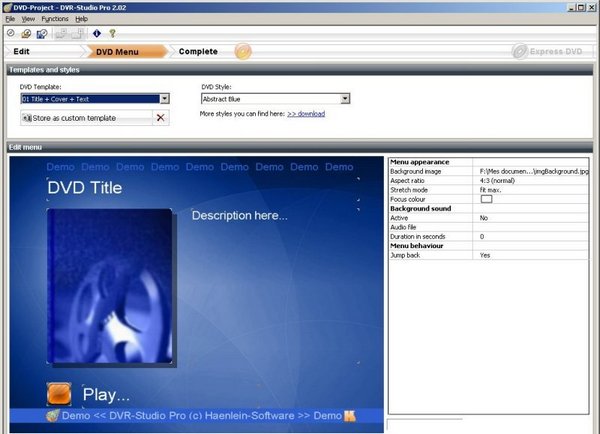Click the red X delete template icon
600x434 pixels.
tap(161, 118)
